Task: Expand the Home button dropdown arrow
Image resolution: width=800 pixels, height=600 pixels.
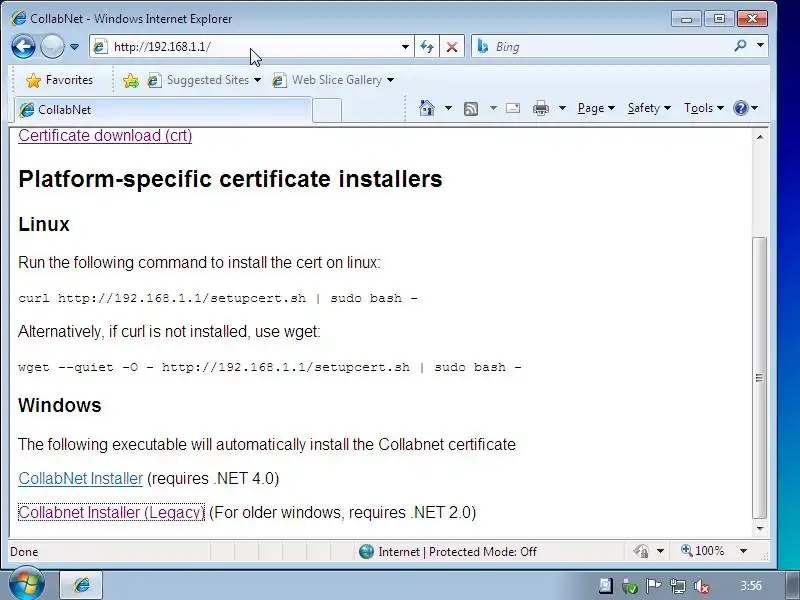Action: pos(448,108)
